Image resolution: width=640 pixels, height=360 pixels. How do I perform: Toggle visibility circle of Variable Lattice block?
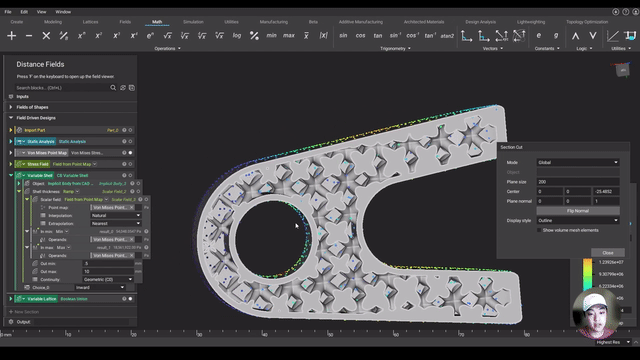pos(131,299)
